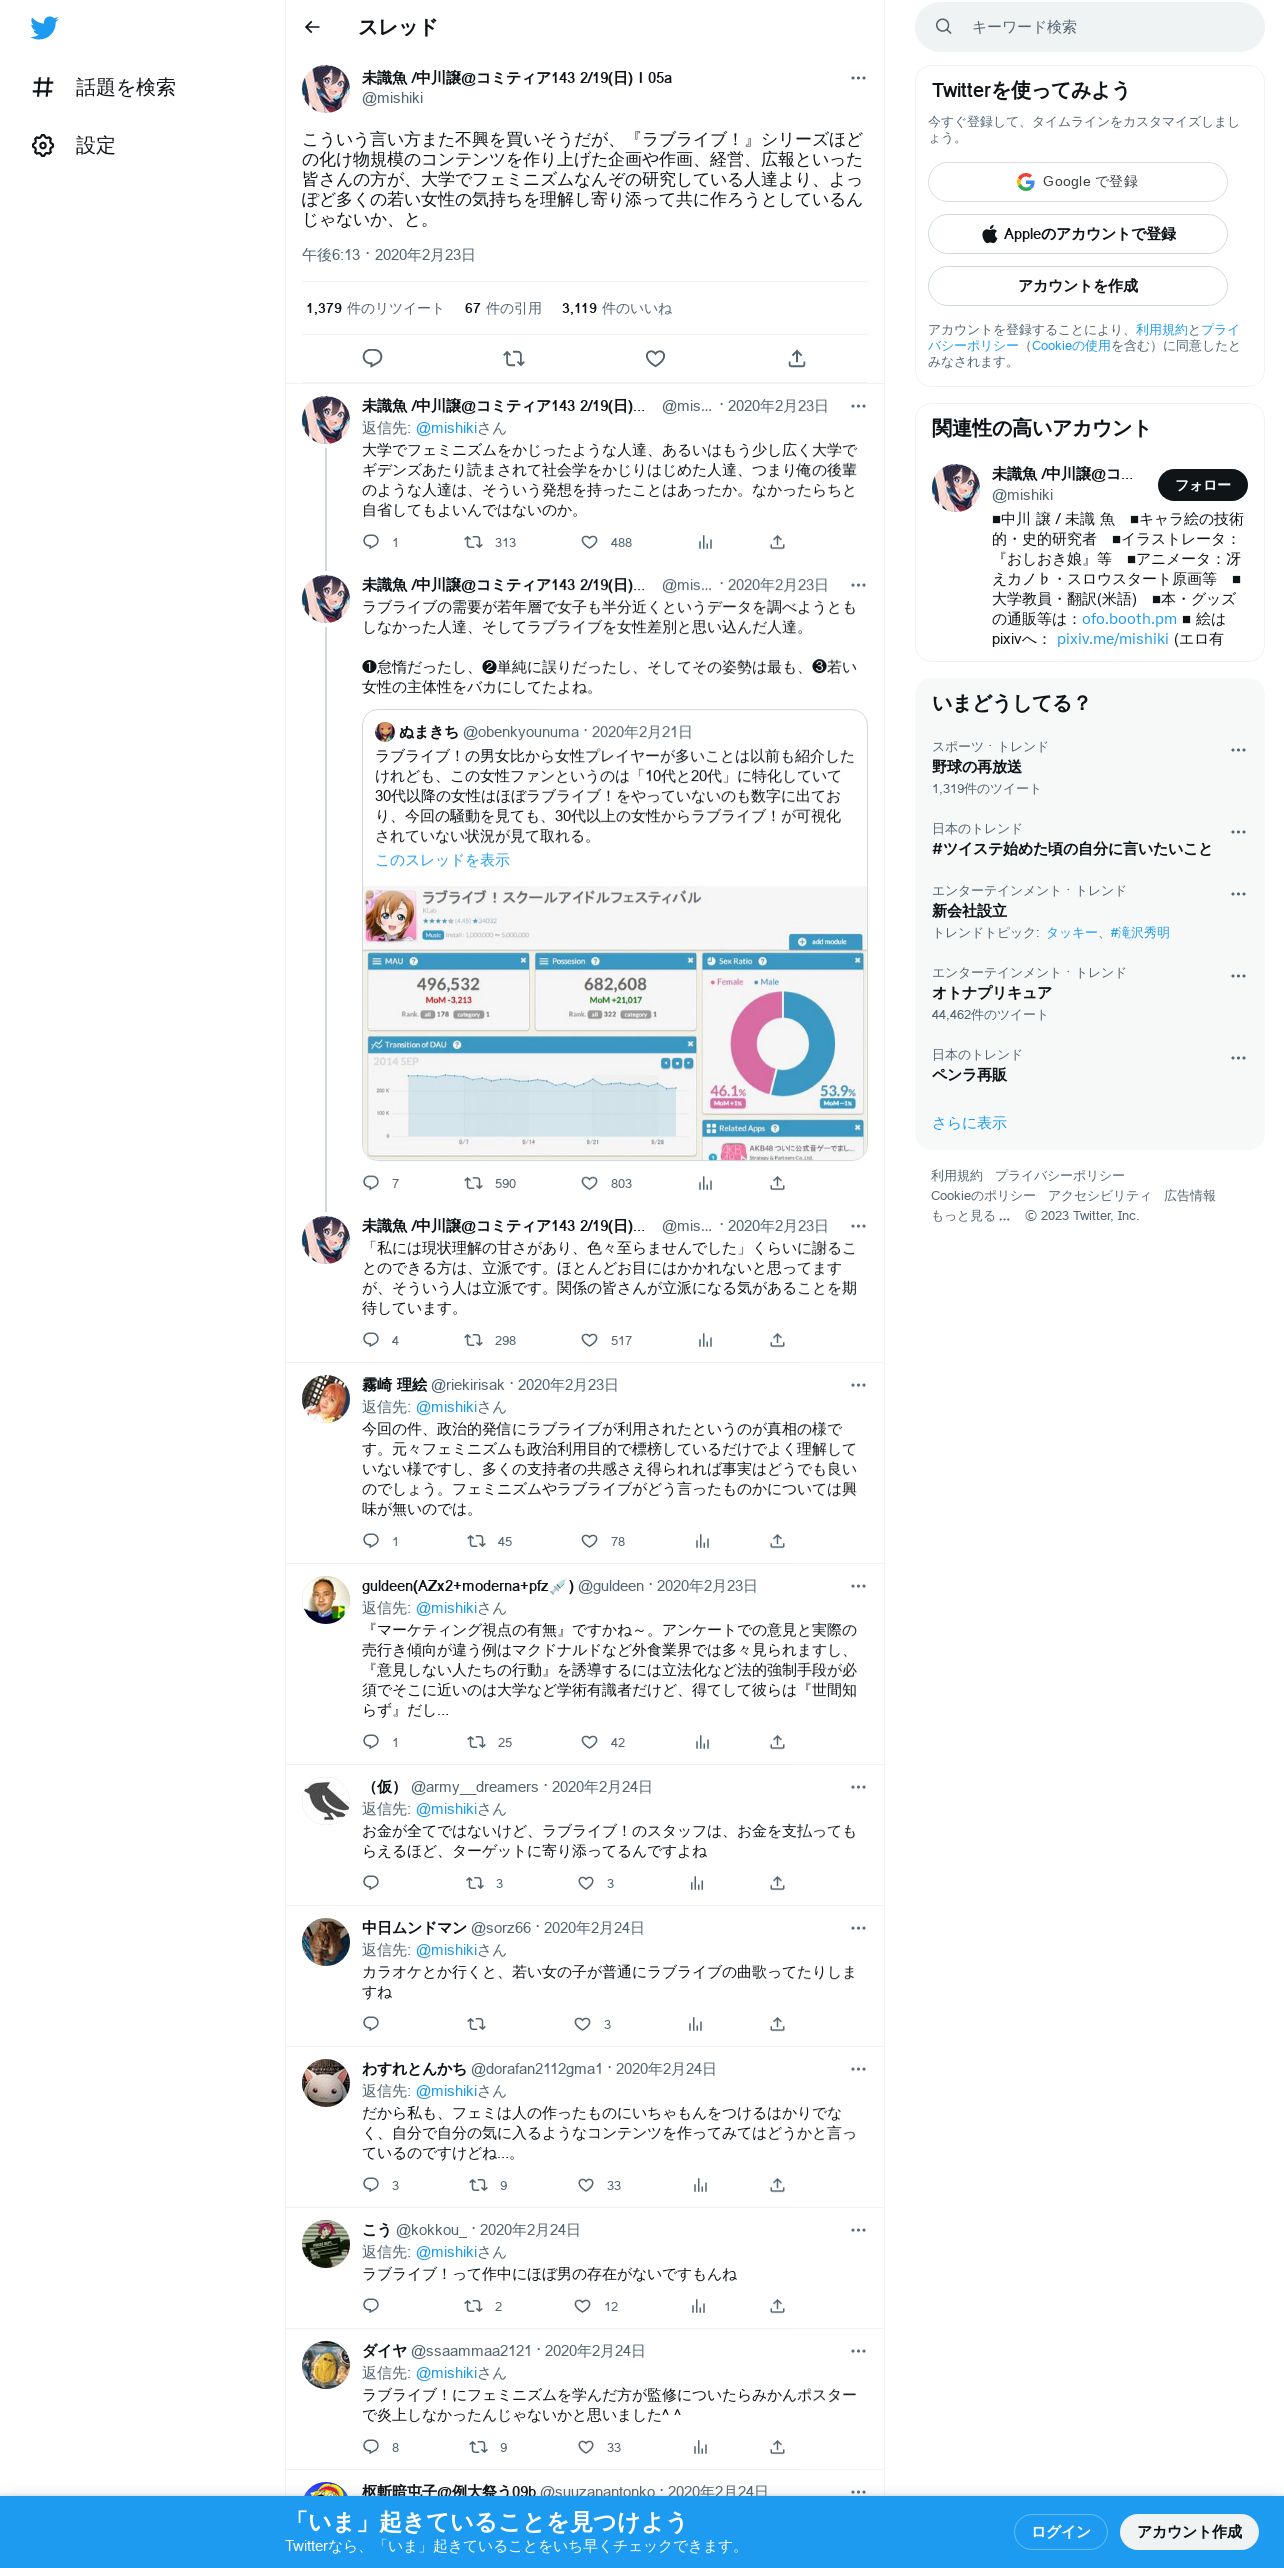Open more options on main tweet
This screenshot has height=2568, width=1284.
858,78
